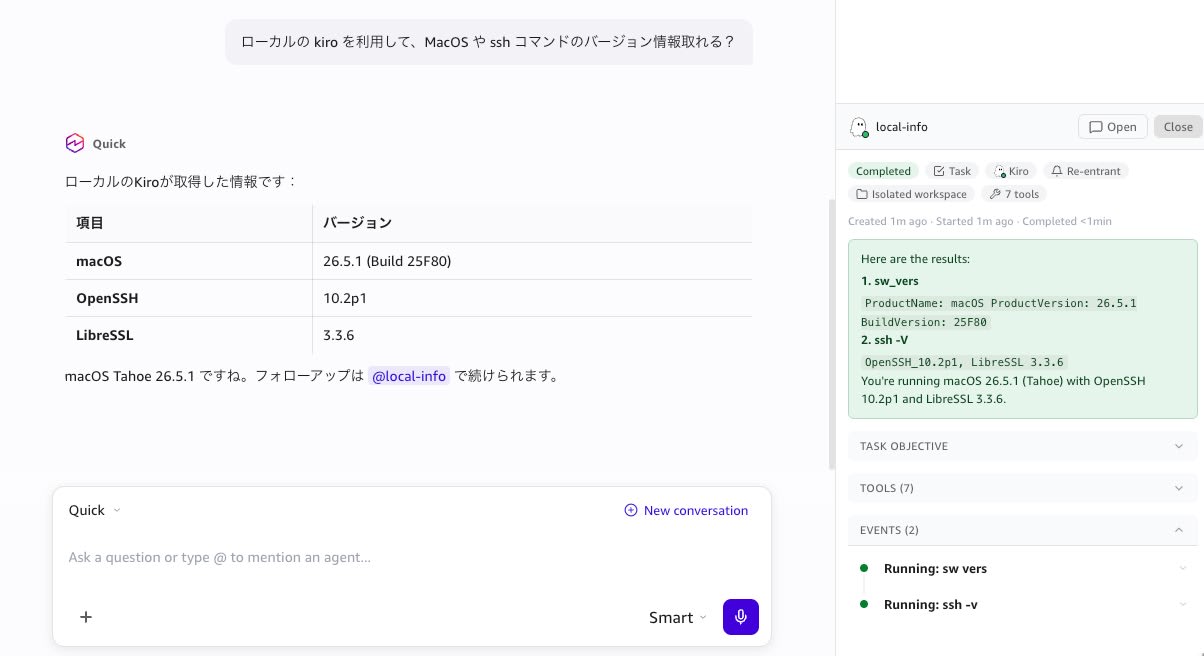Viewport: 1204px width, 656px height.
Task: Click the LibreSSL row label
Action: [105, 335]
